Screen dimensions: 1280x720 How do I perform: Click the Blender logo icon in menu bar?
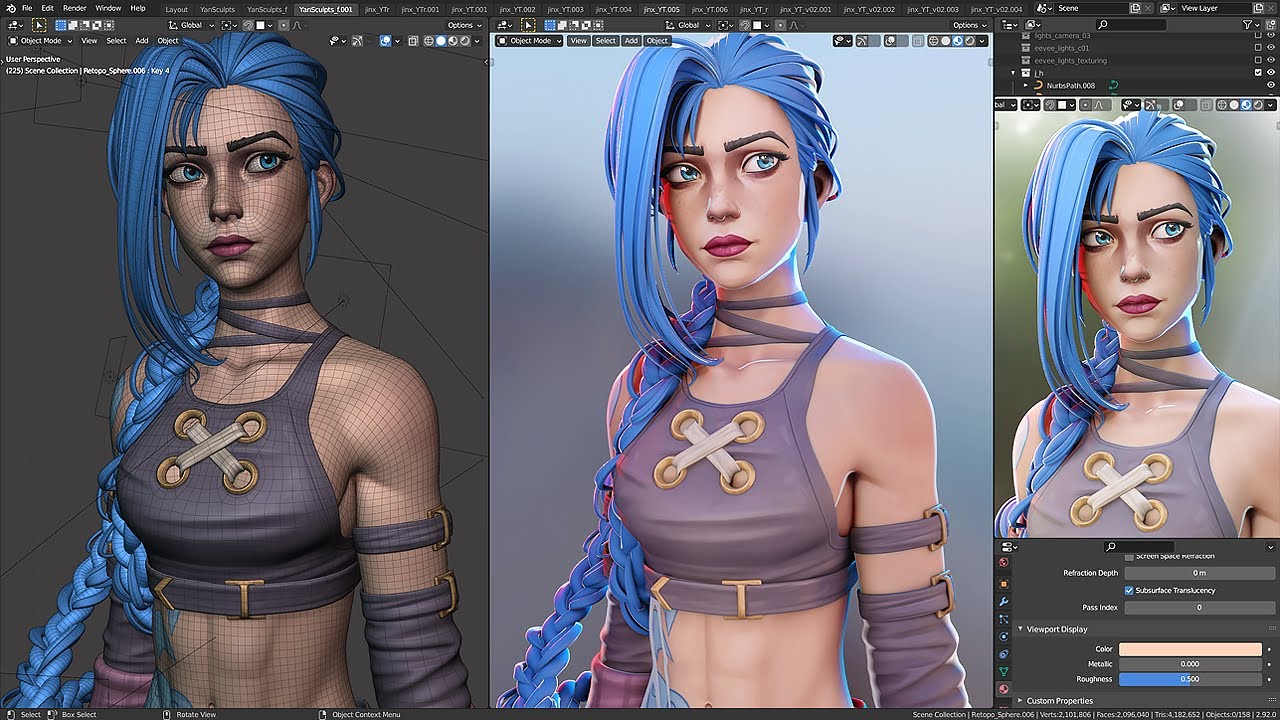(10, 8)
